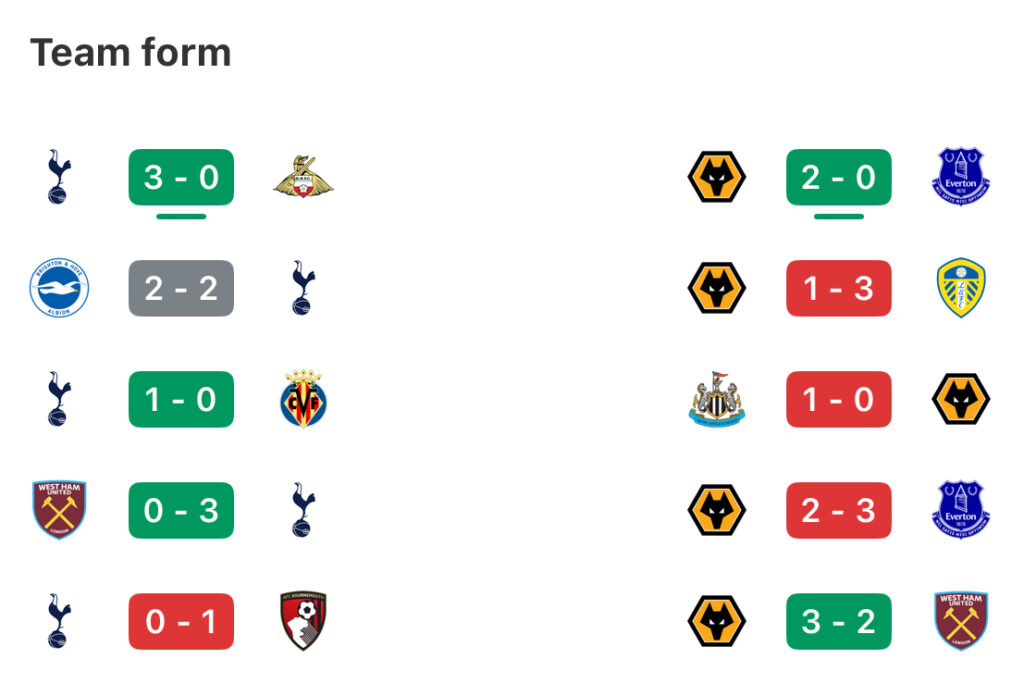Screen dimensions: 1024x684
Task: Click Everton crest next to 2 - 0 score
Action: tap(961, 176)
